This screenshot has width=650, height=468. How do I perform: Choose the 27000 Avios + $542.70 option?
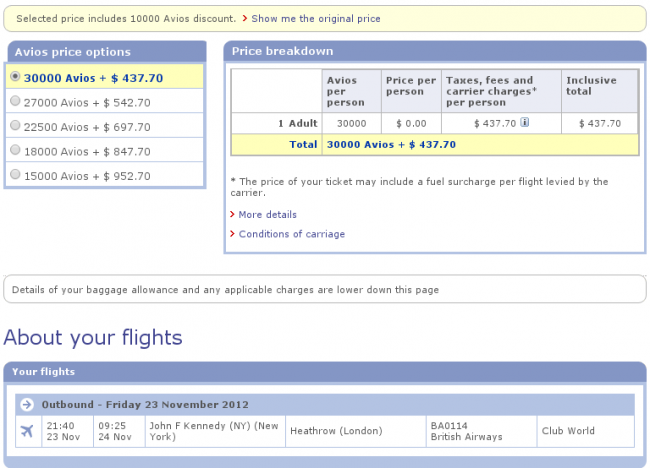(15, 101)
